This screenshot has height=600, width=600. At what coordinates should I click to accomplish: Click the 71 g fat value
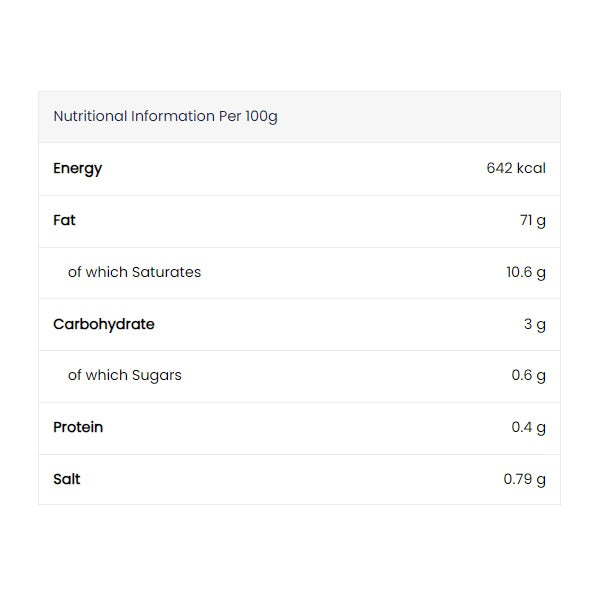[x=532, y=220]
